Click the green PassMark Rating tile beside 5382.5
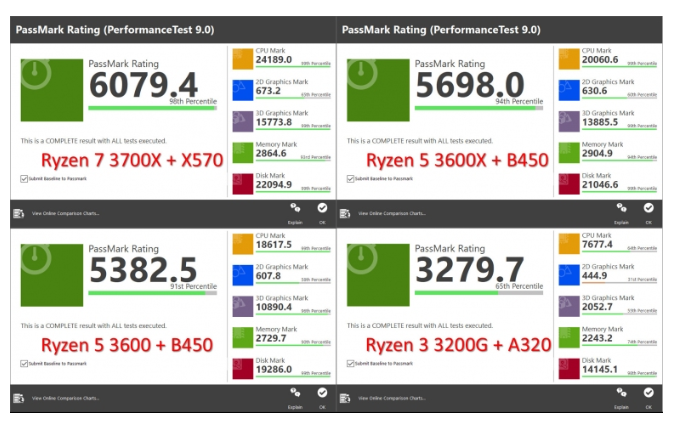The height and width of the screenshot is (422, 674). [x=52, y=275]
